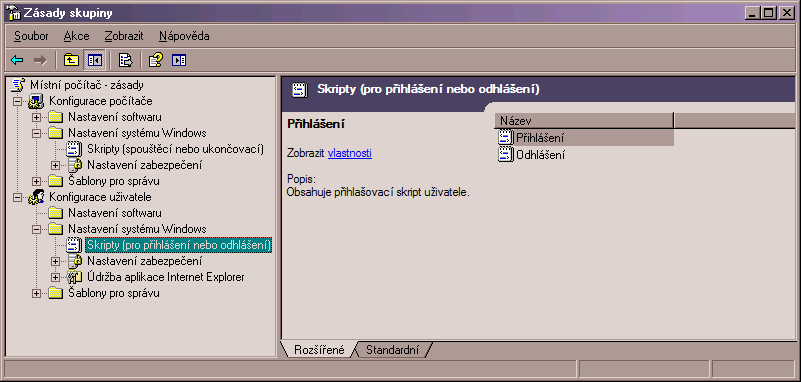Click the Up one level folder icon
801x382 pixels.
(x=71, y=61)
